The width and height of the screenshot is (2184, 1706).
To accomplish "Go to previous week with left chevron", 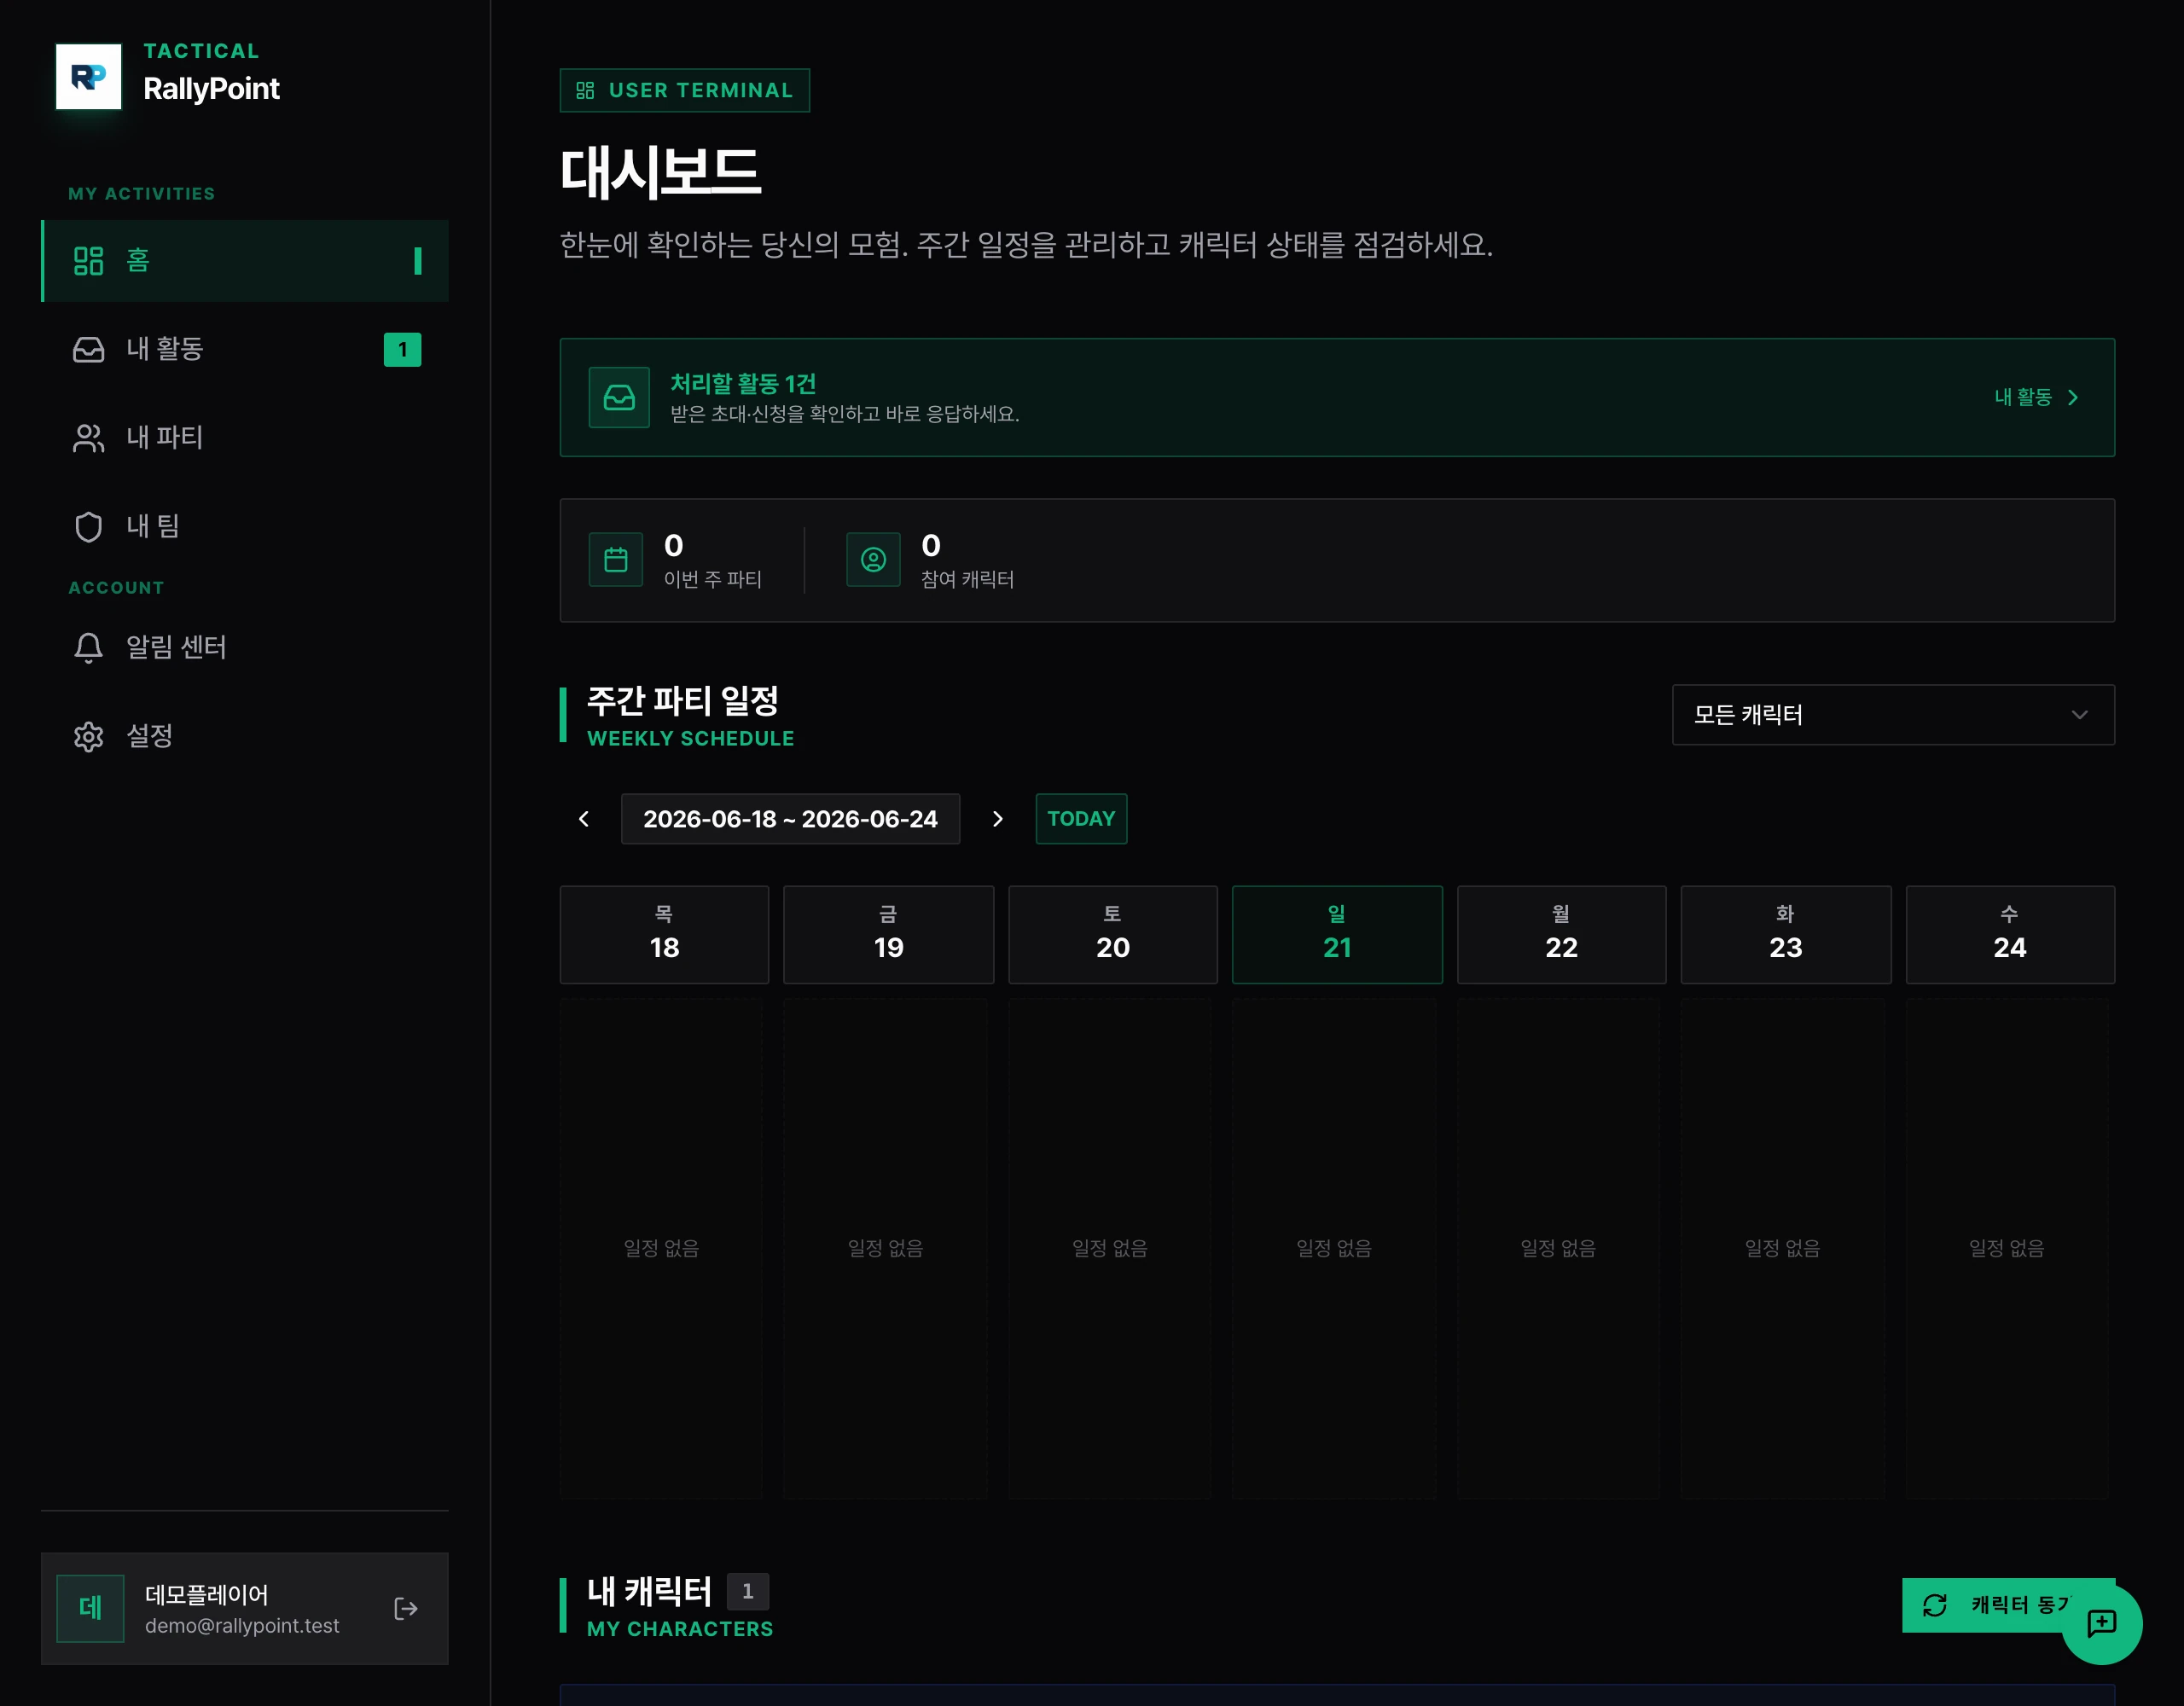I will [584, 819].
